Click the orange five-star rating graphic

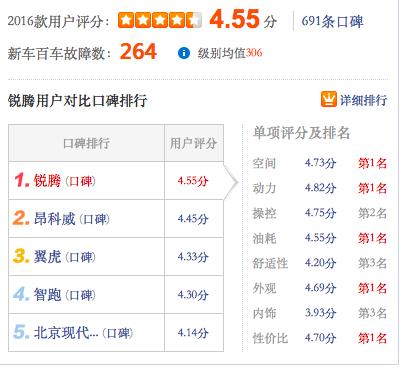tap(160, 20)
